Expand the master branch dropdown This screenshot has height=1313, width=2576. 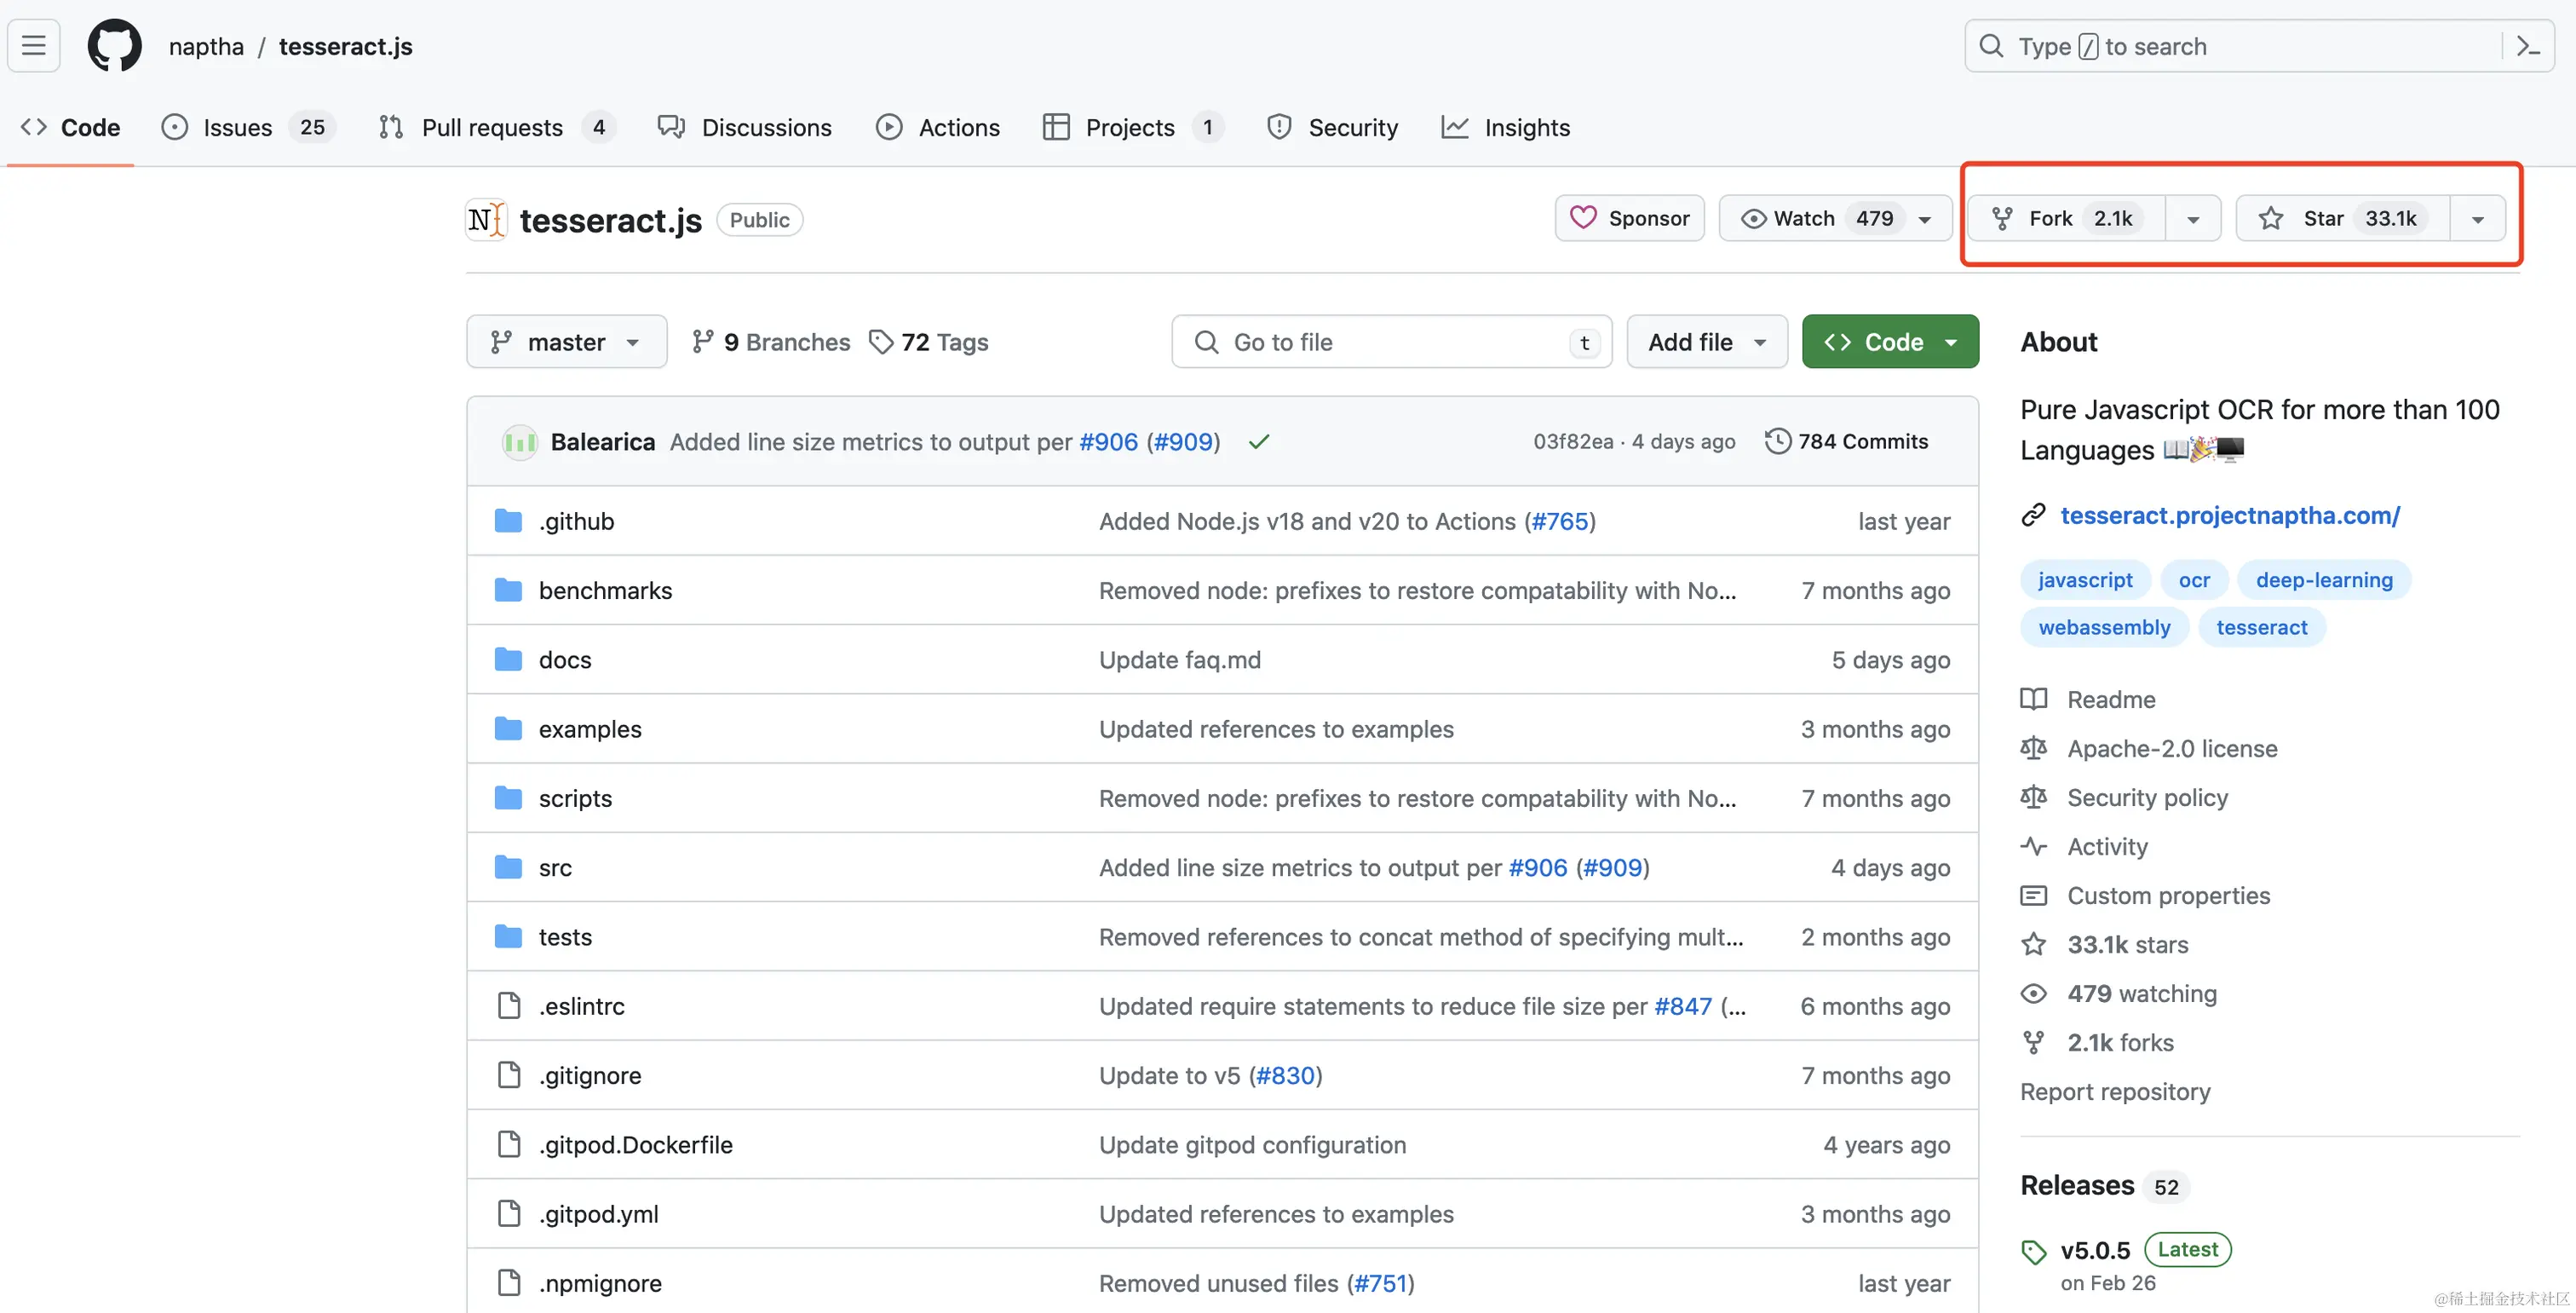tap(566, 342)
